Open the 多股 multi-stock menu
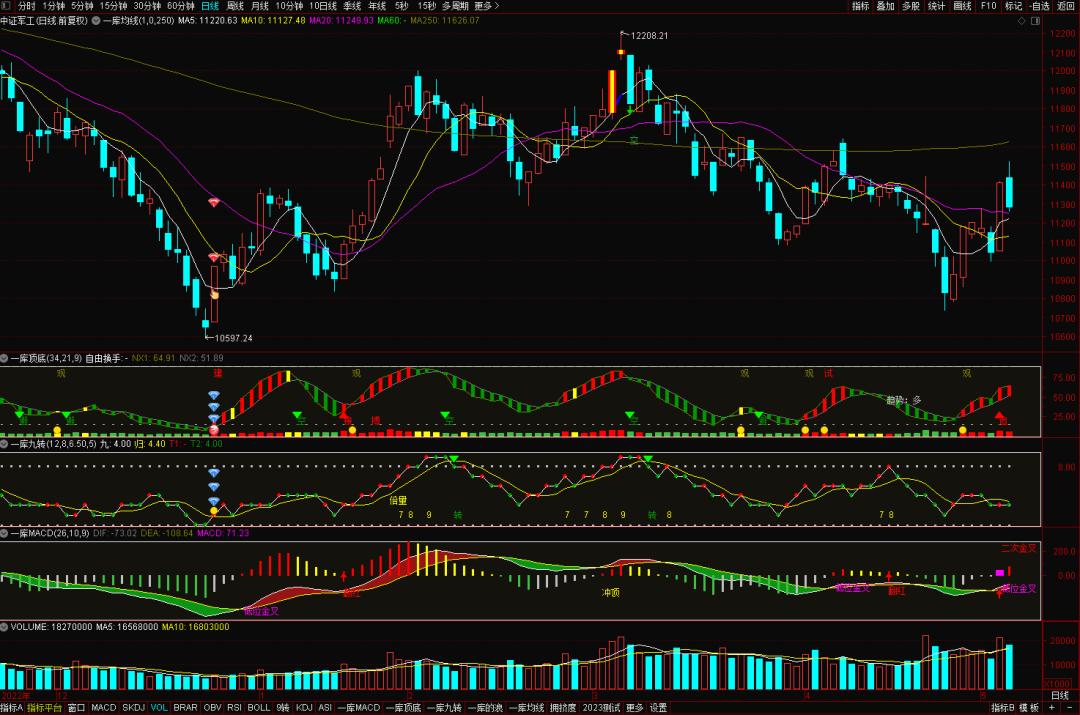The width and height of the screenshot is (1080, 715). tap(911, 6)
